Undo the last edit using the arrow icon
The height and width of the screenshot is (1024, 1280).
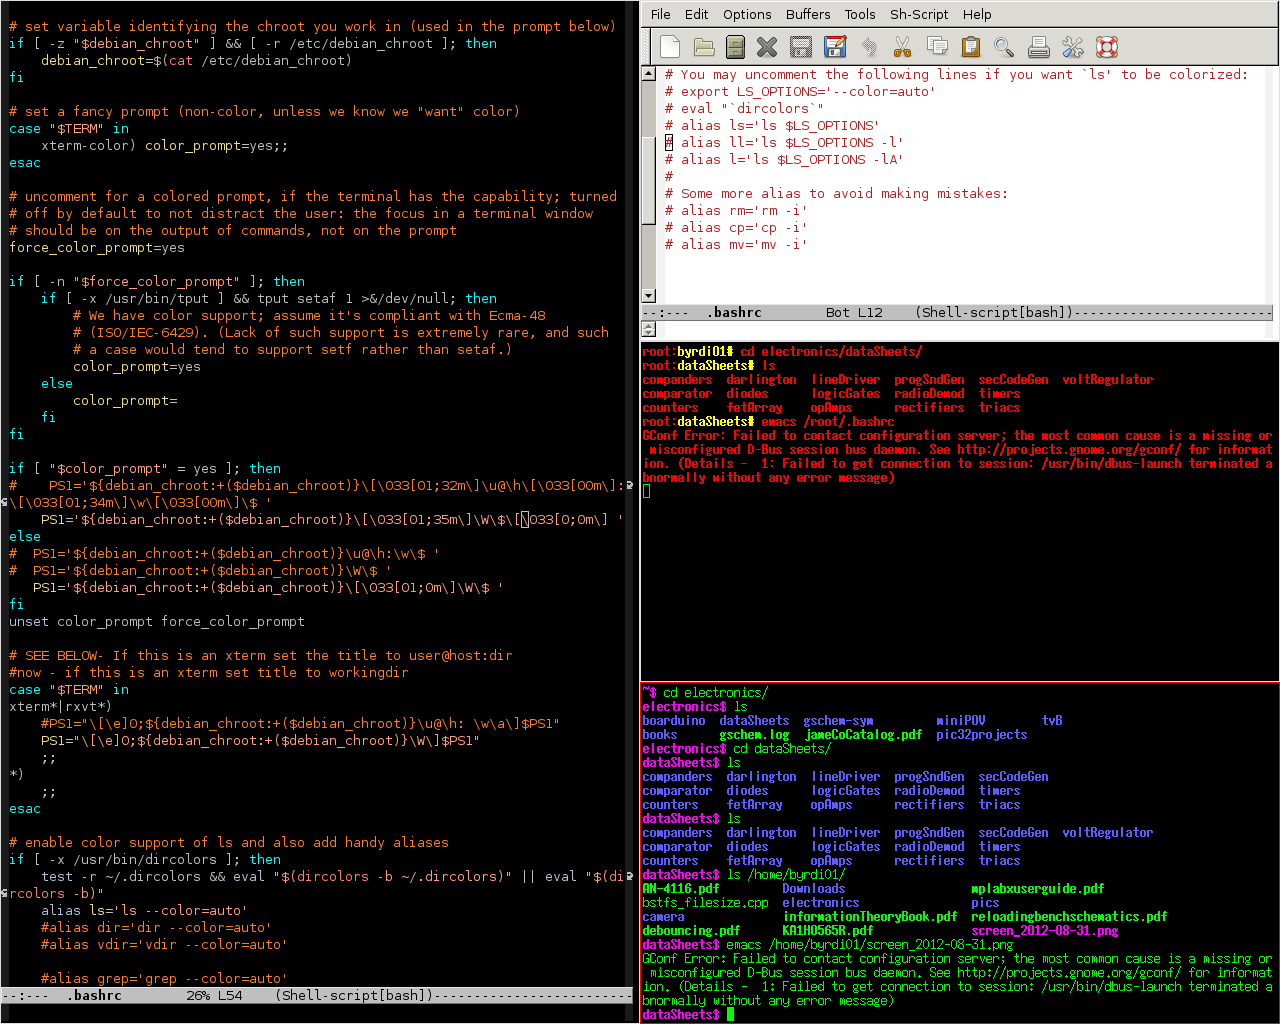coord(870,46)
